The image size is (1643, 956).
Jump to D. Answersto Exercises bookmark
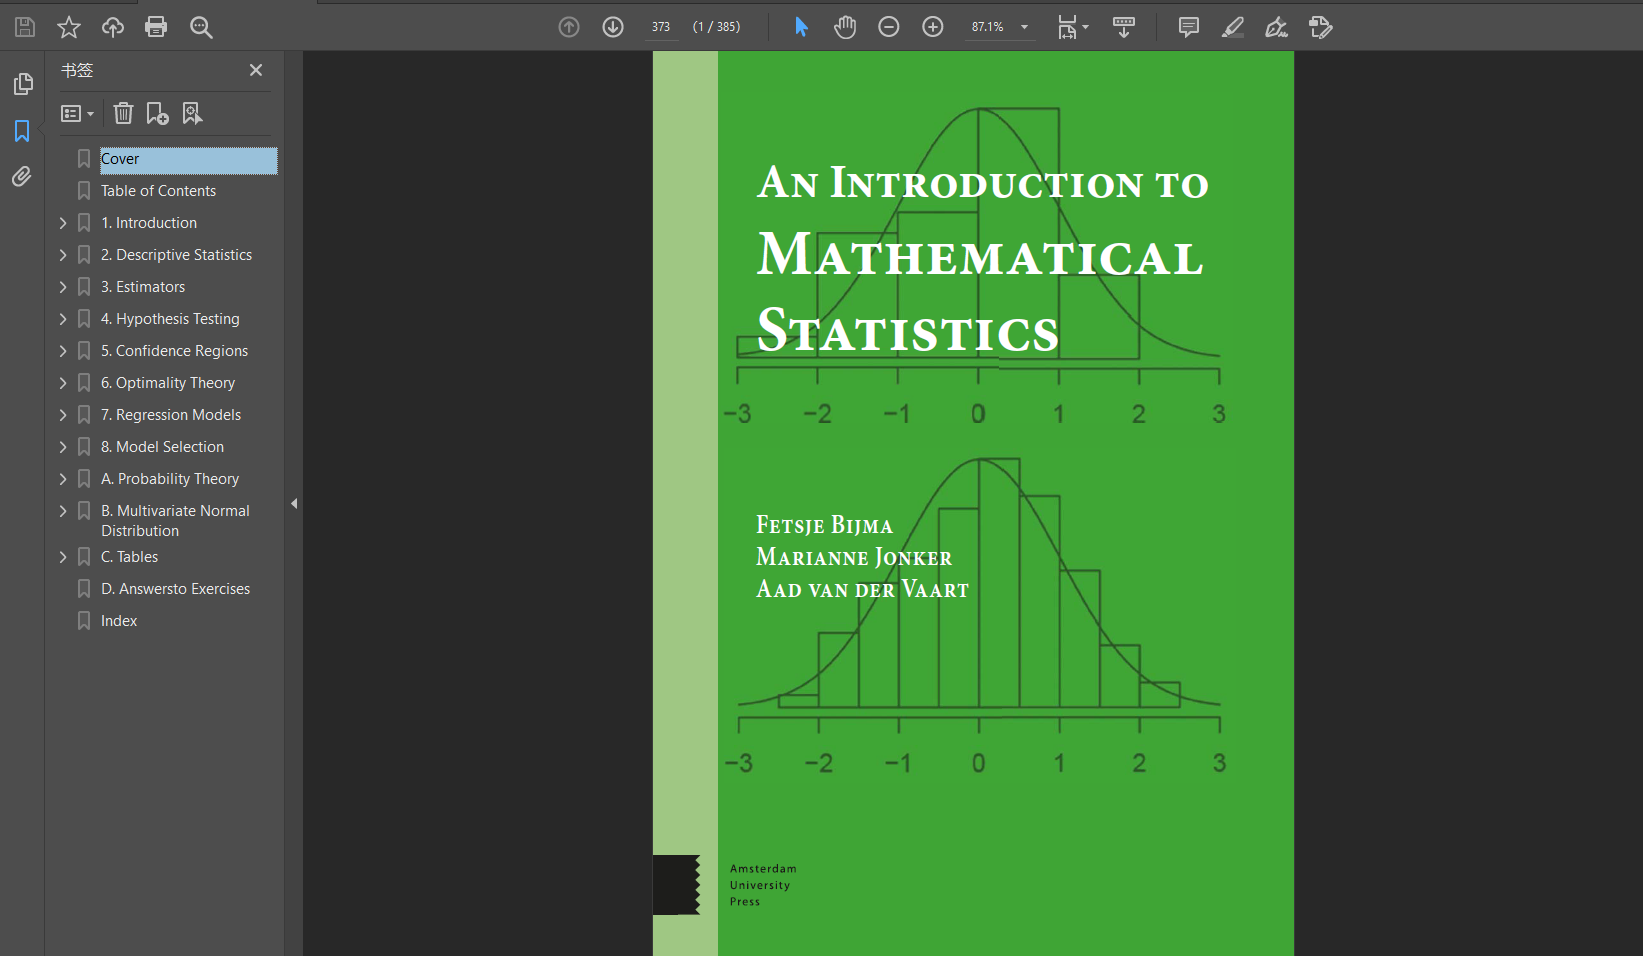175,589
